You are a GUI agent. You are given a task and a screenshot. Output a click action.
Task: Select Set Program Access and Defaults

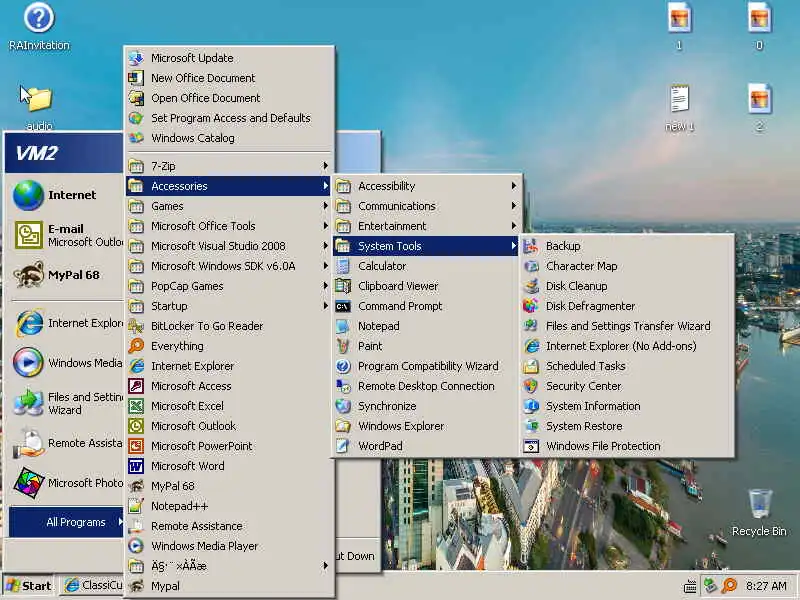pos(229,118)
